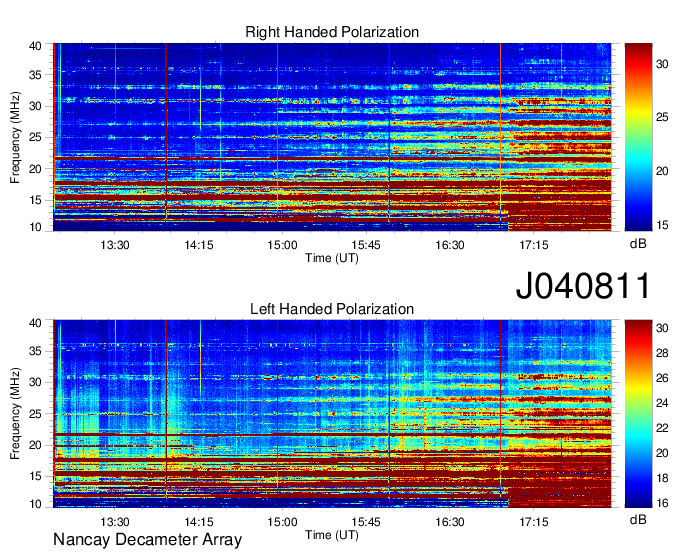Click the 40 frequency tick on upper plot

(36, 46)
